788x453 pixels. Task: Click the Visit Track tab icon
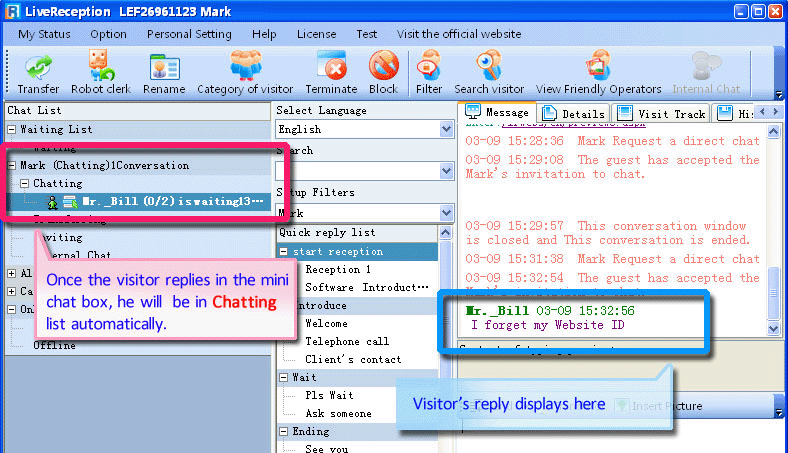pyautogui.click(x=625, y=113)
